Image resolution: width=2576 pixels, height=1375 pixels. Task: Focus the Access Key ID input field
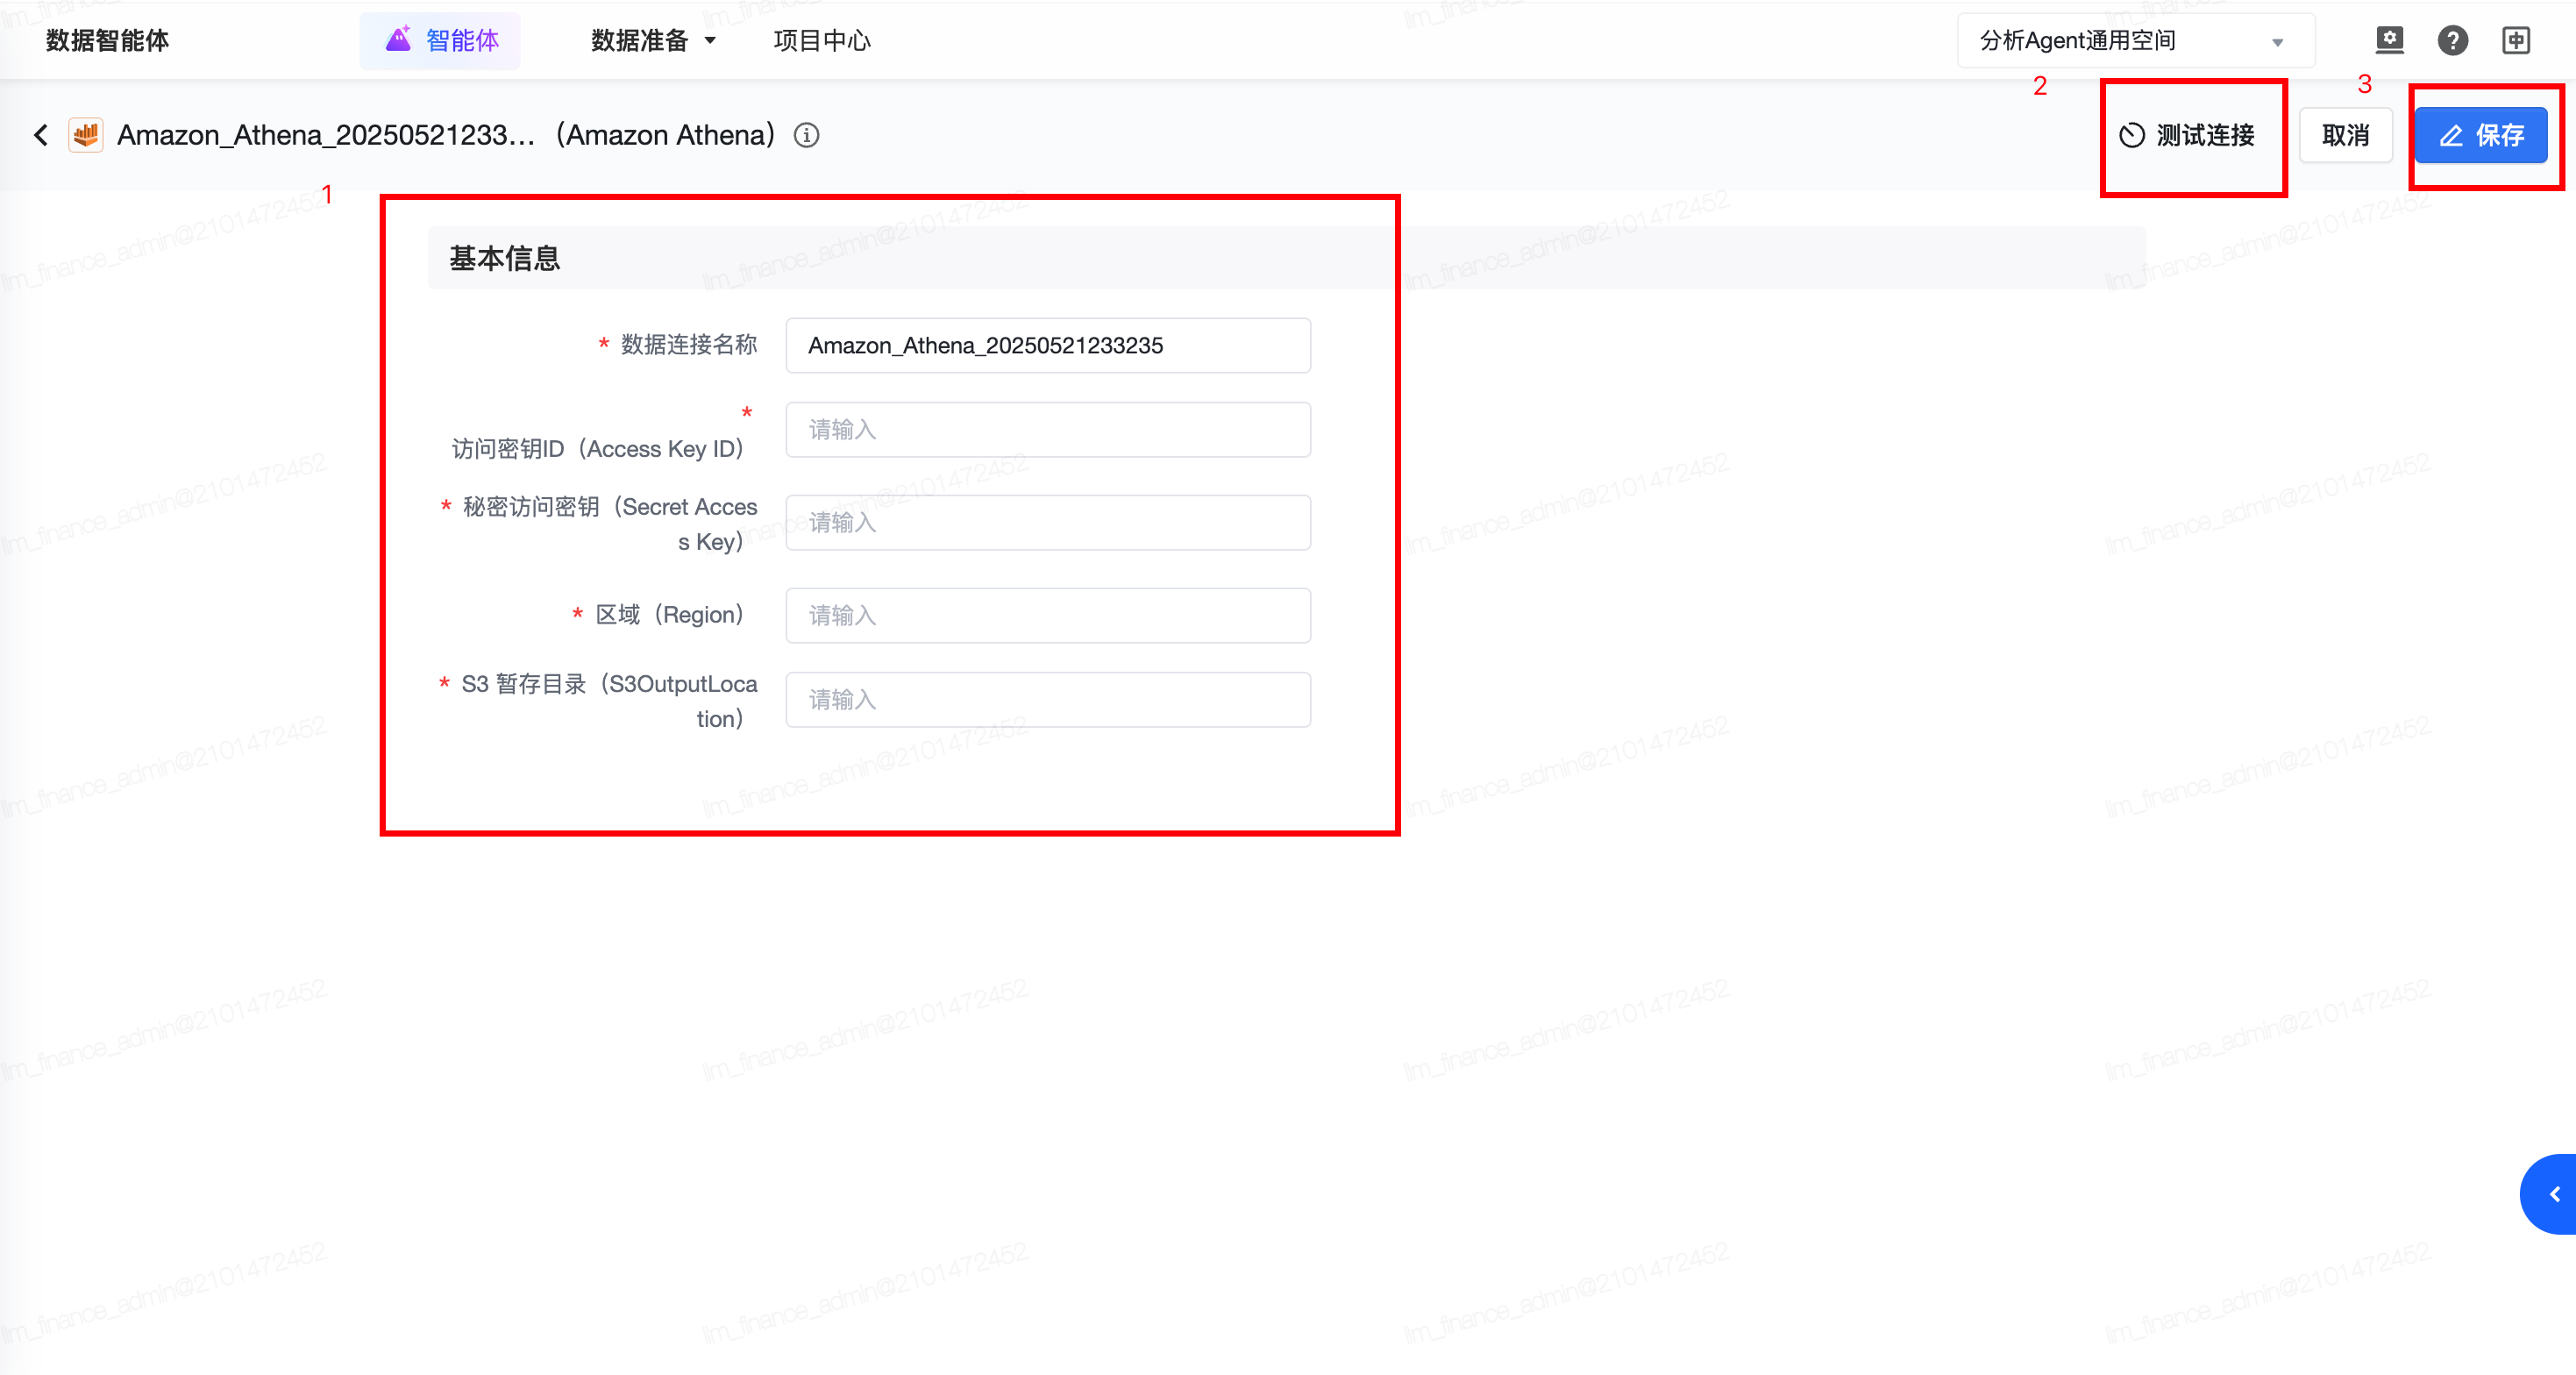[x=1048, y=430]
